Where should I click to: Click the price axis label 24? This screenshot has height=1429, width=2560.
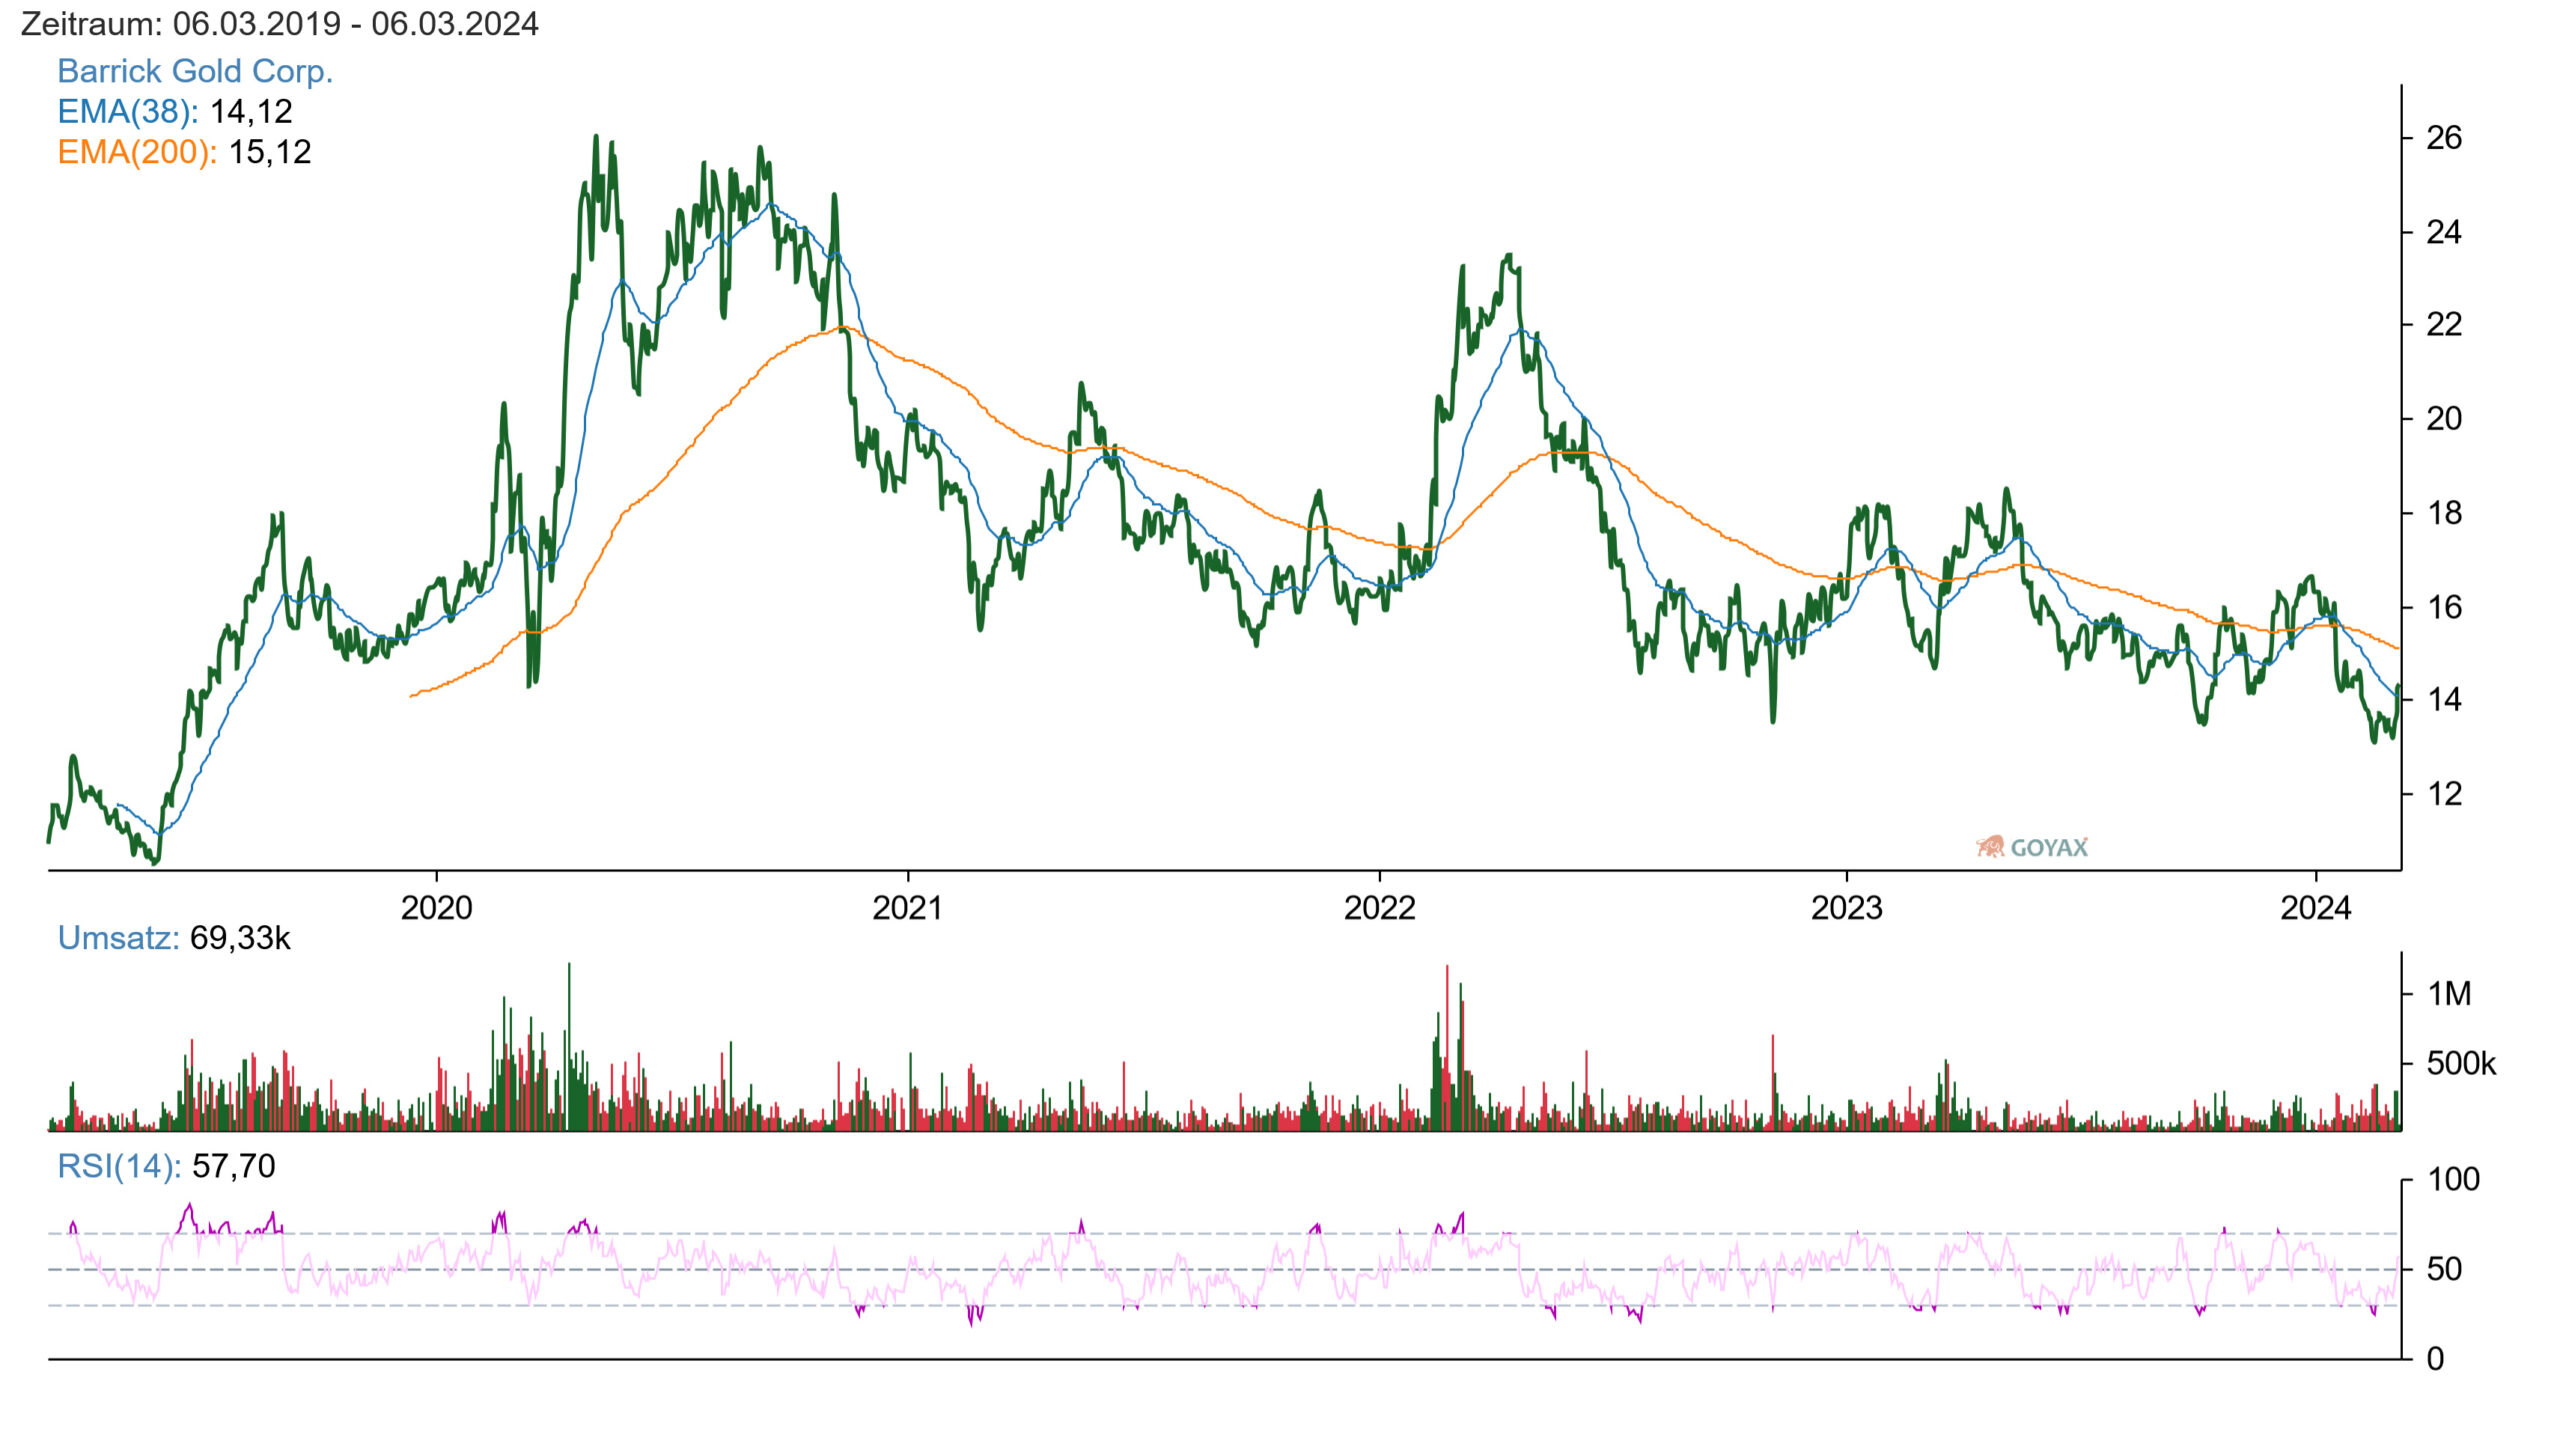click(x=2444, y=233)
